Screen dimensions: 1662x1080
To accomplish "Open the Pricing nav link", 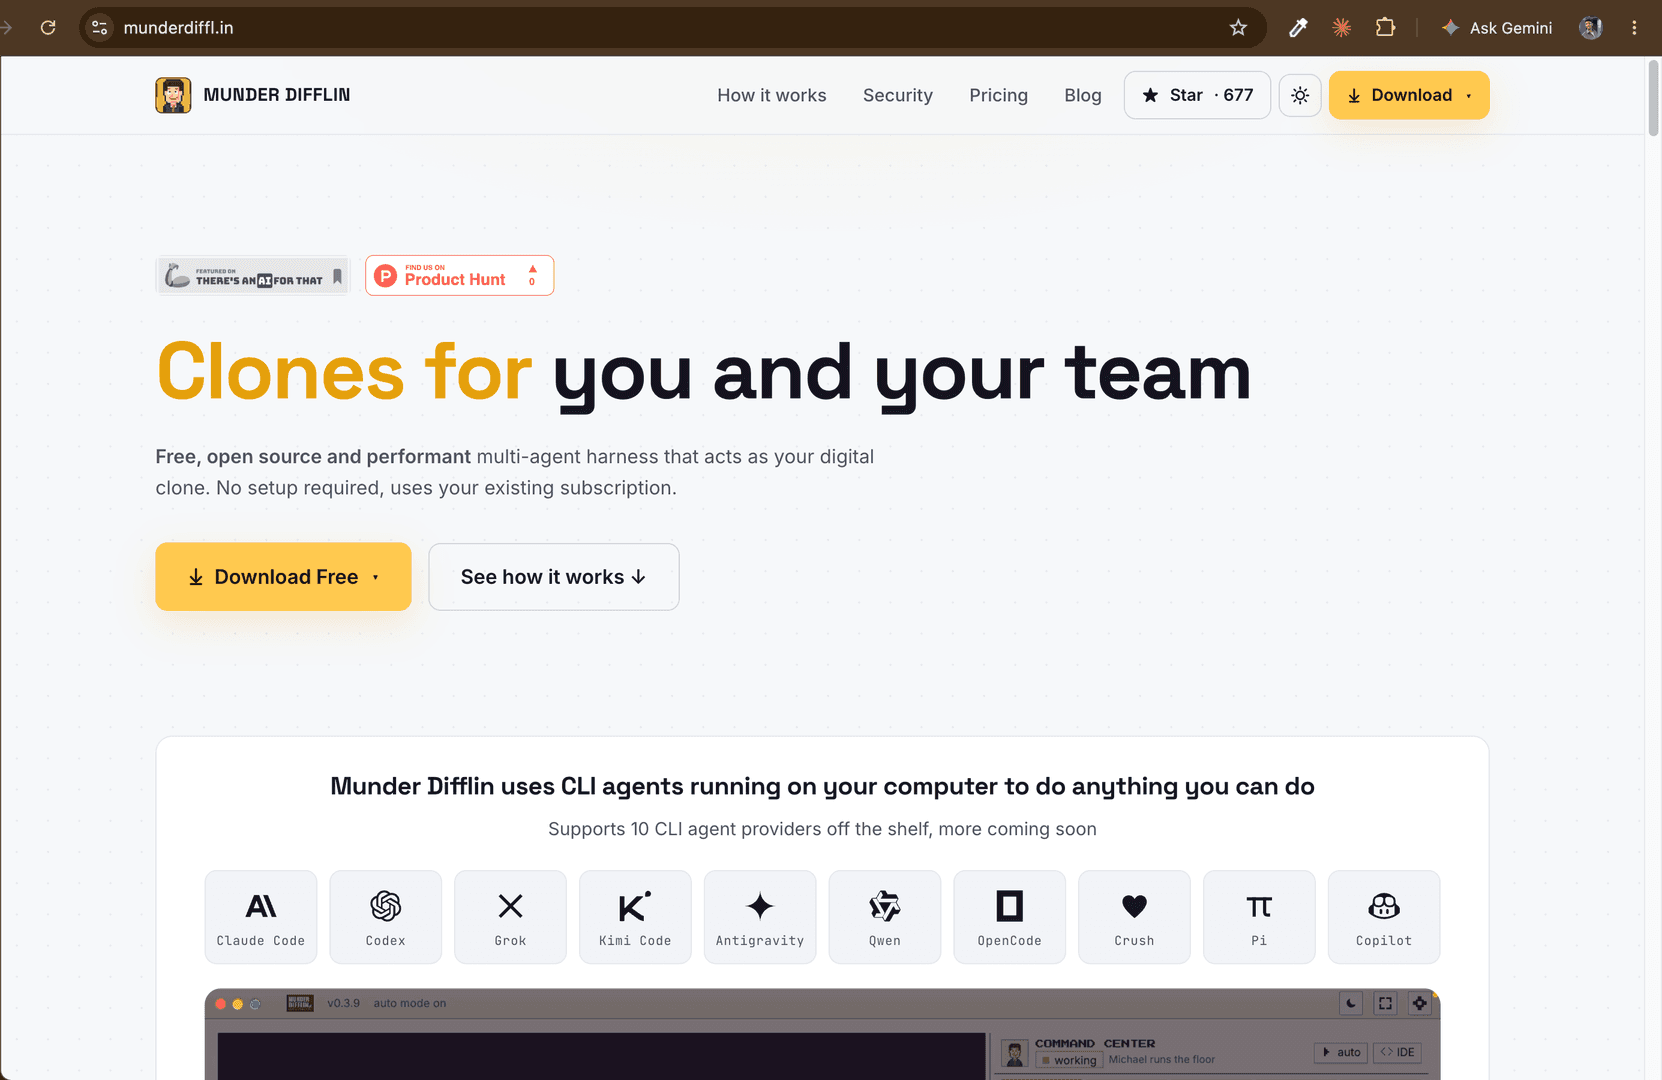I will coord(998,95).
